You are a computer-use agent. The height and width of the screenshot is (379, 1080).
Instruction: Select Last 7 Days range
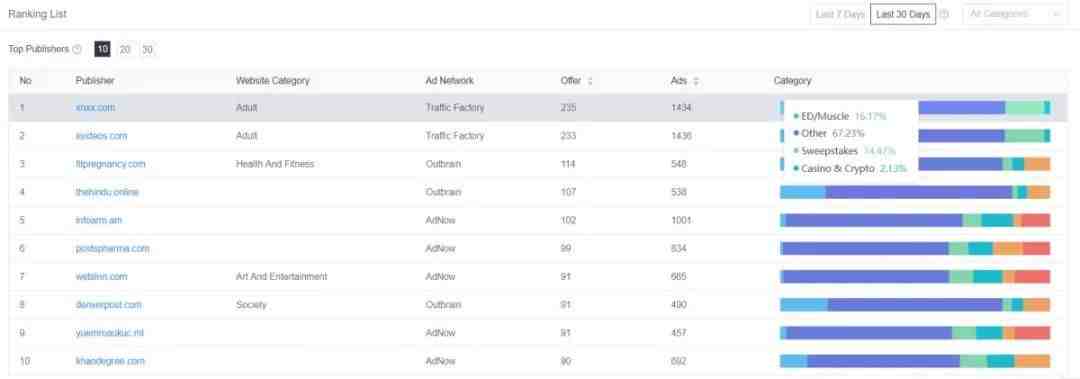point(840,14)
